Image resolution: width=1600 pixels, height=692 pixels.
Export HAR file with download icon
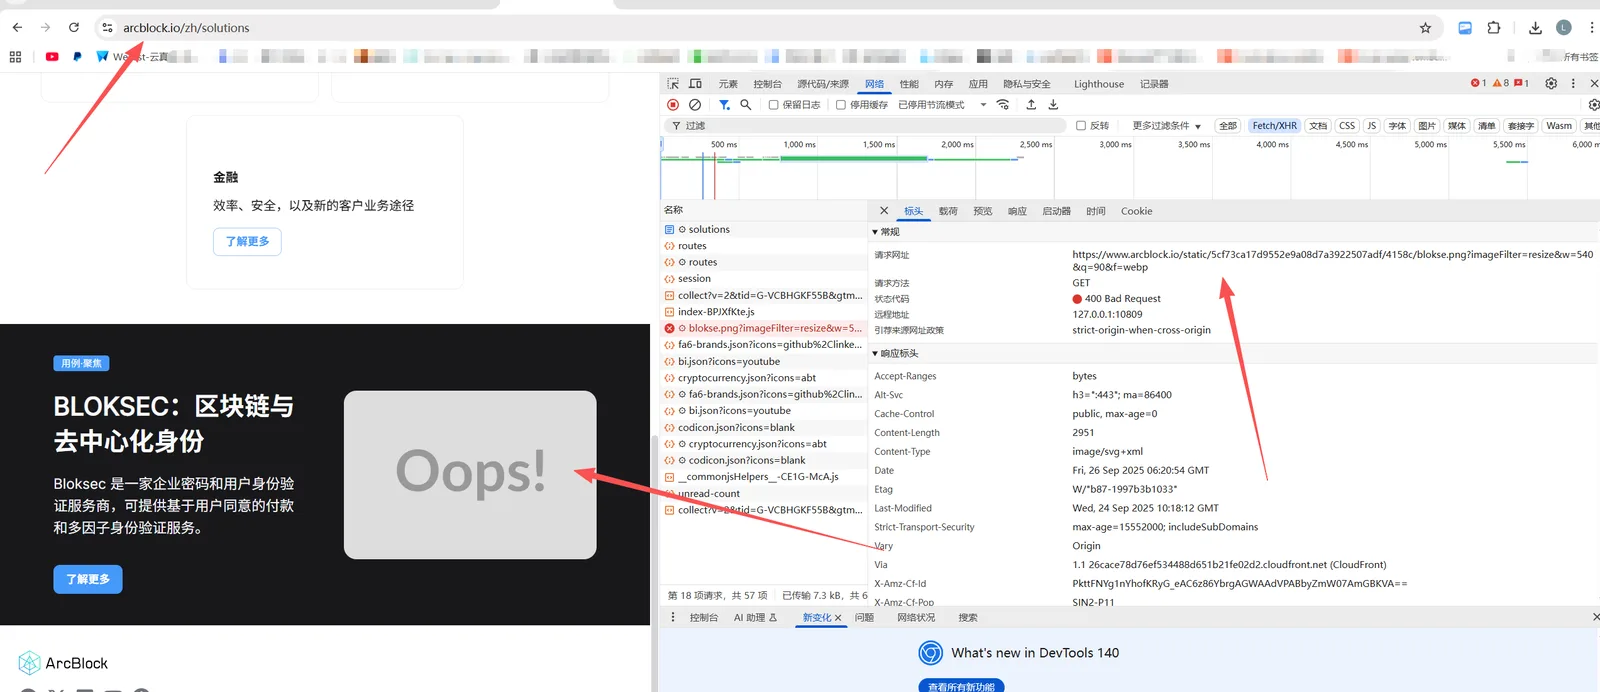point(1053,105)
